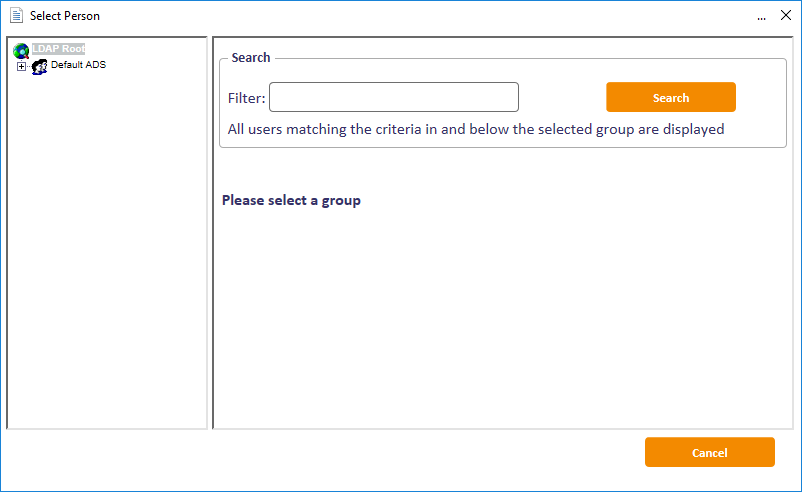This screenshot has width=802, height=492.
Task: Select the Default ADS tree label
Action: tap(78, 65)
